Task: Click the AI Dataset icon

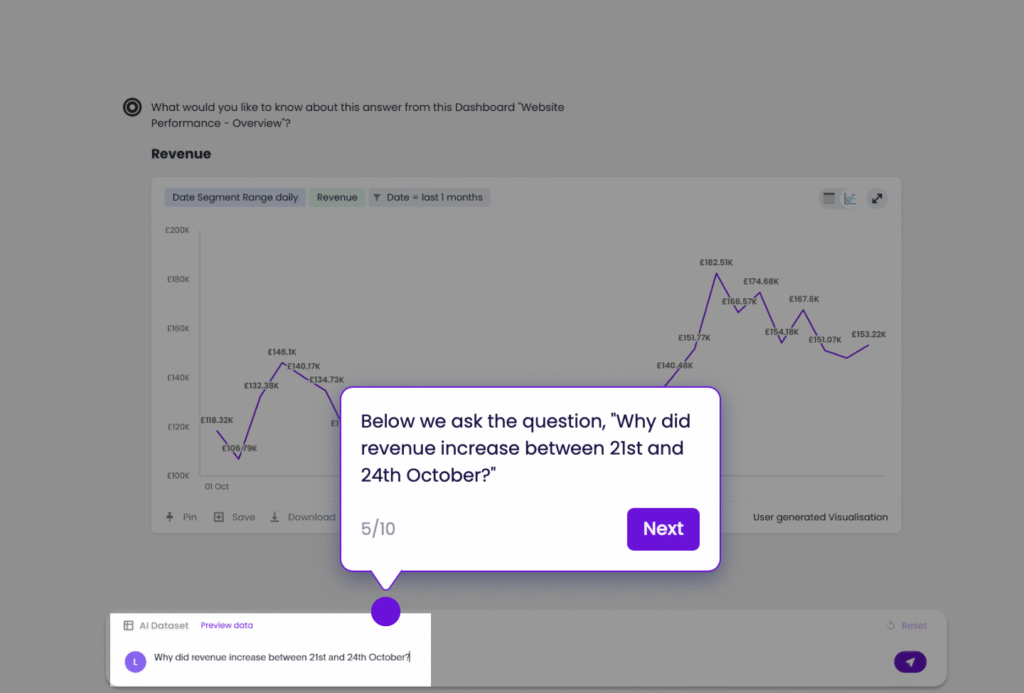Action: coord(127,624)
